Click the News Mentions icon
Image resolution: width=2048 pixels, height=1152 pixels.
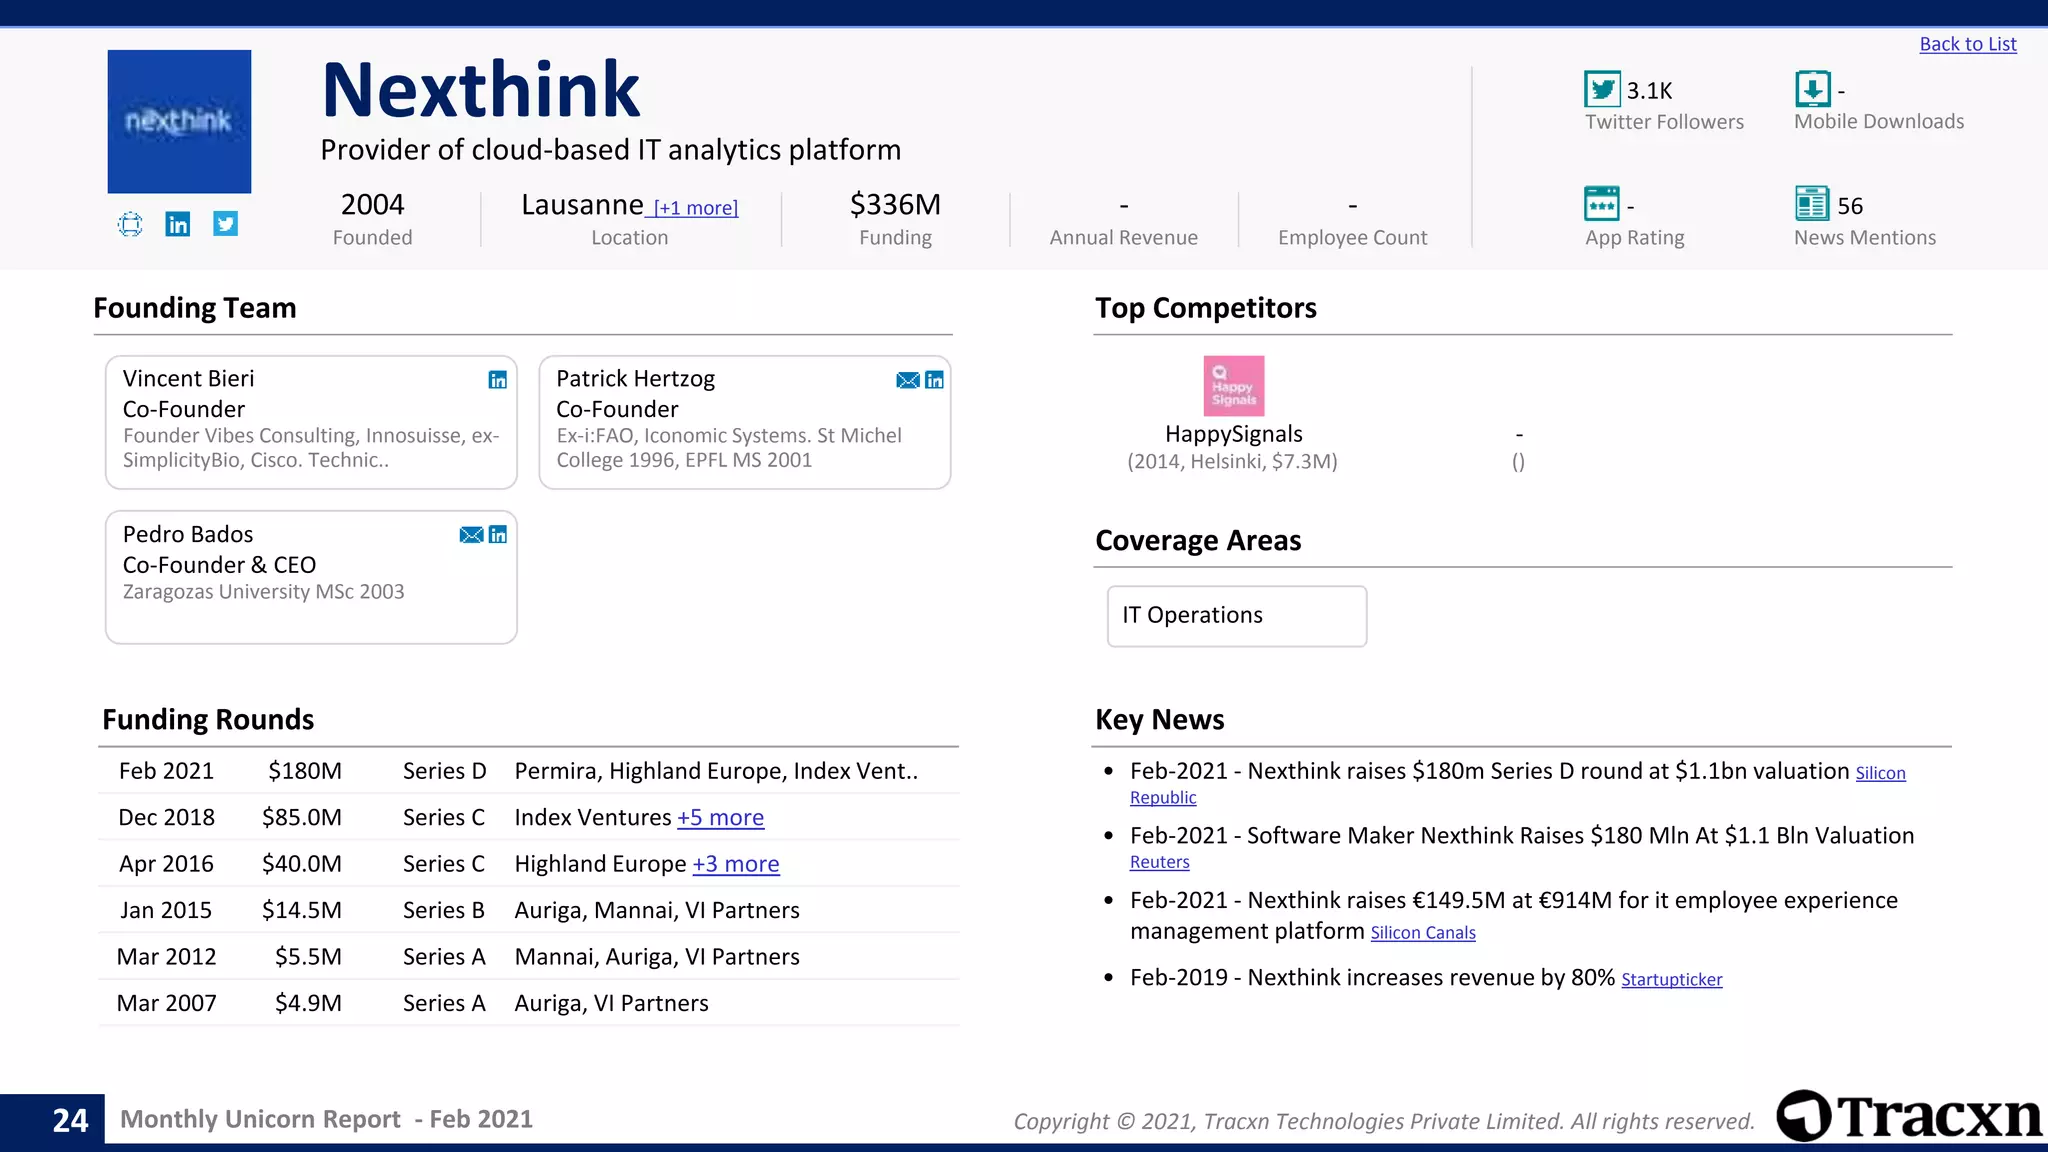click(x=1812, y=204)
